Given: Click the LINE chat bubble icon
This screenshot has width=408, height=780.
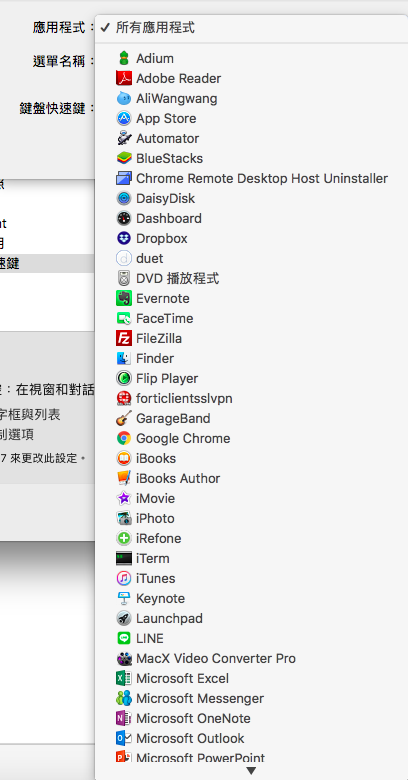Looking at the screenshot, I should coord(123,638).
